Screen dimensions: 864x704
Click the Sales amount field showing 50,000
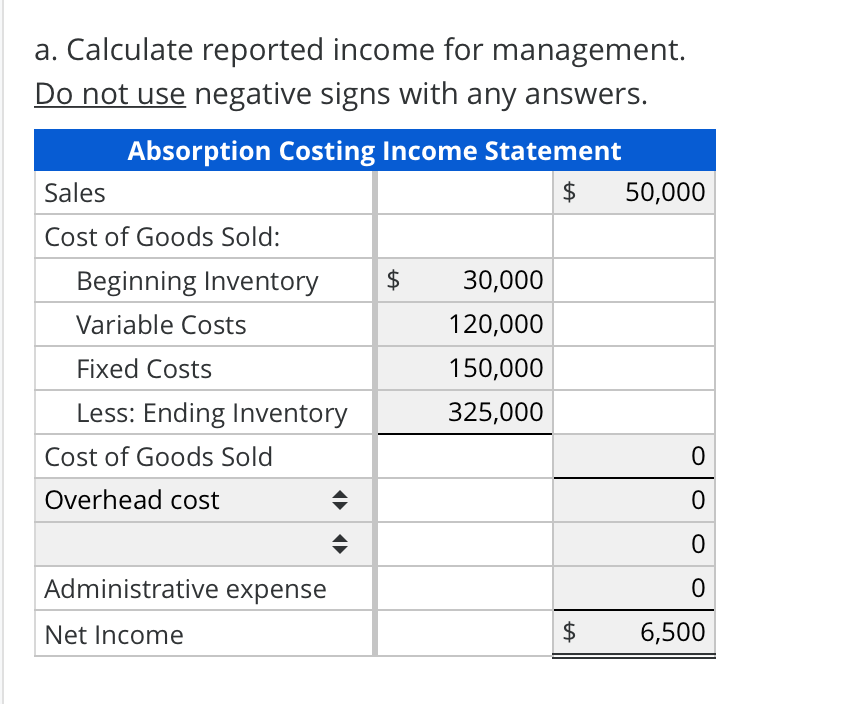634,192
